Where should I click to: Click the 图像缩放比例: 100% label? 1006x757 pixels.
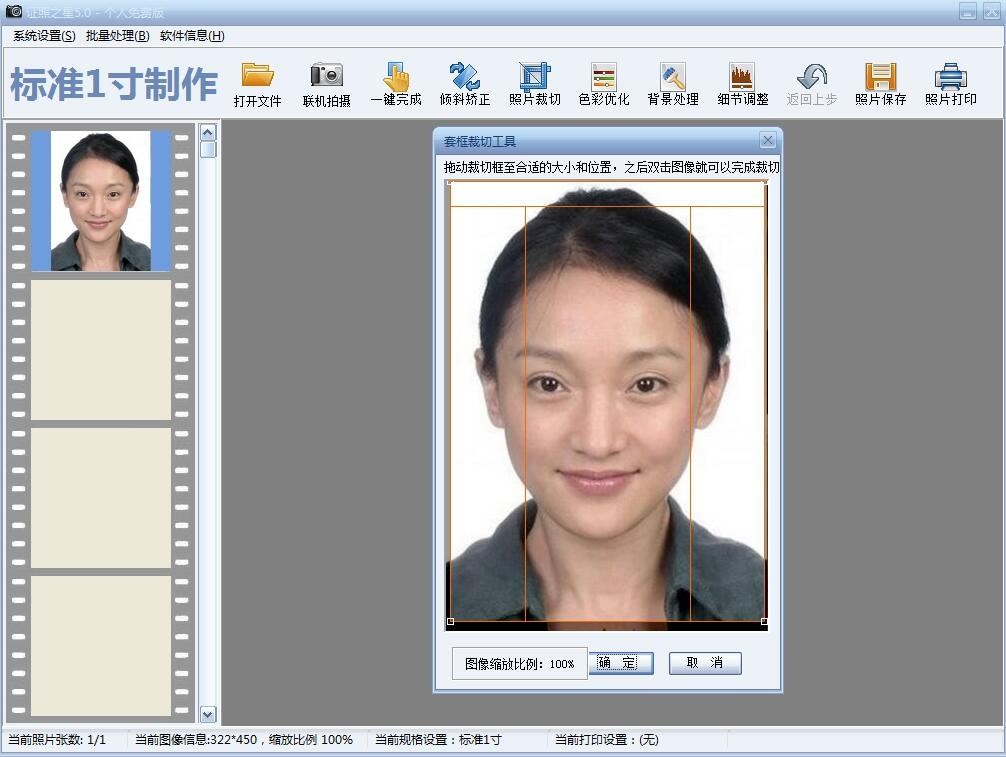click(x=519, y=664)
